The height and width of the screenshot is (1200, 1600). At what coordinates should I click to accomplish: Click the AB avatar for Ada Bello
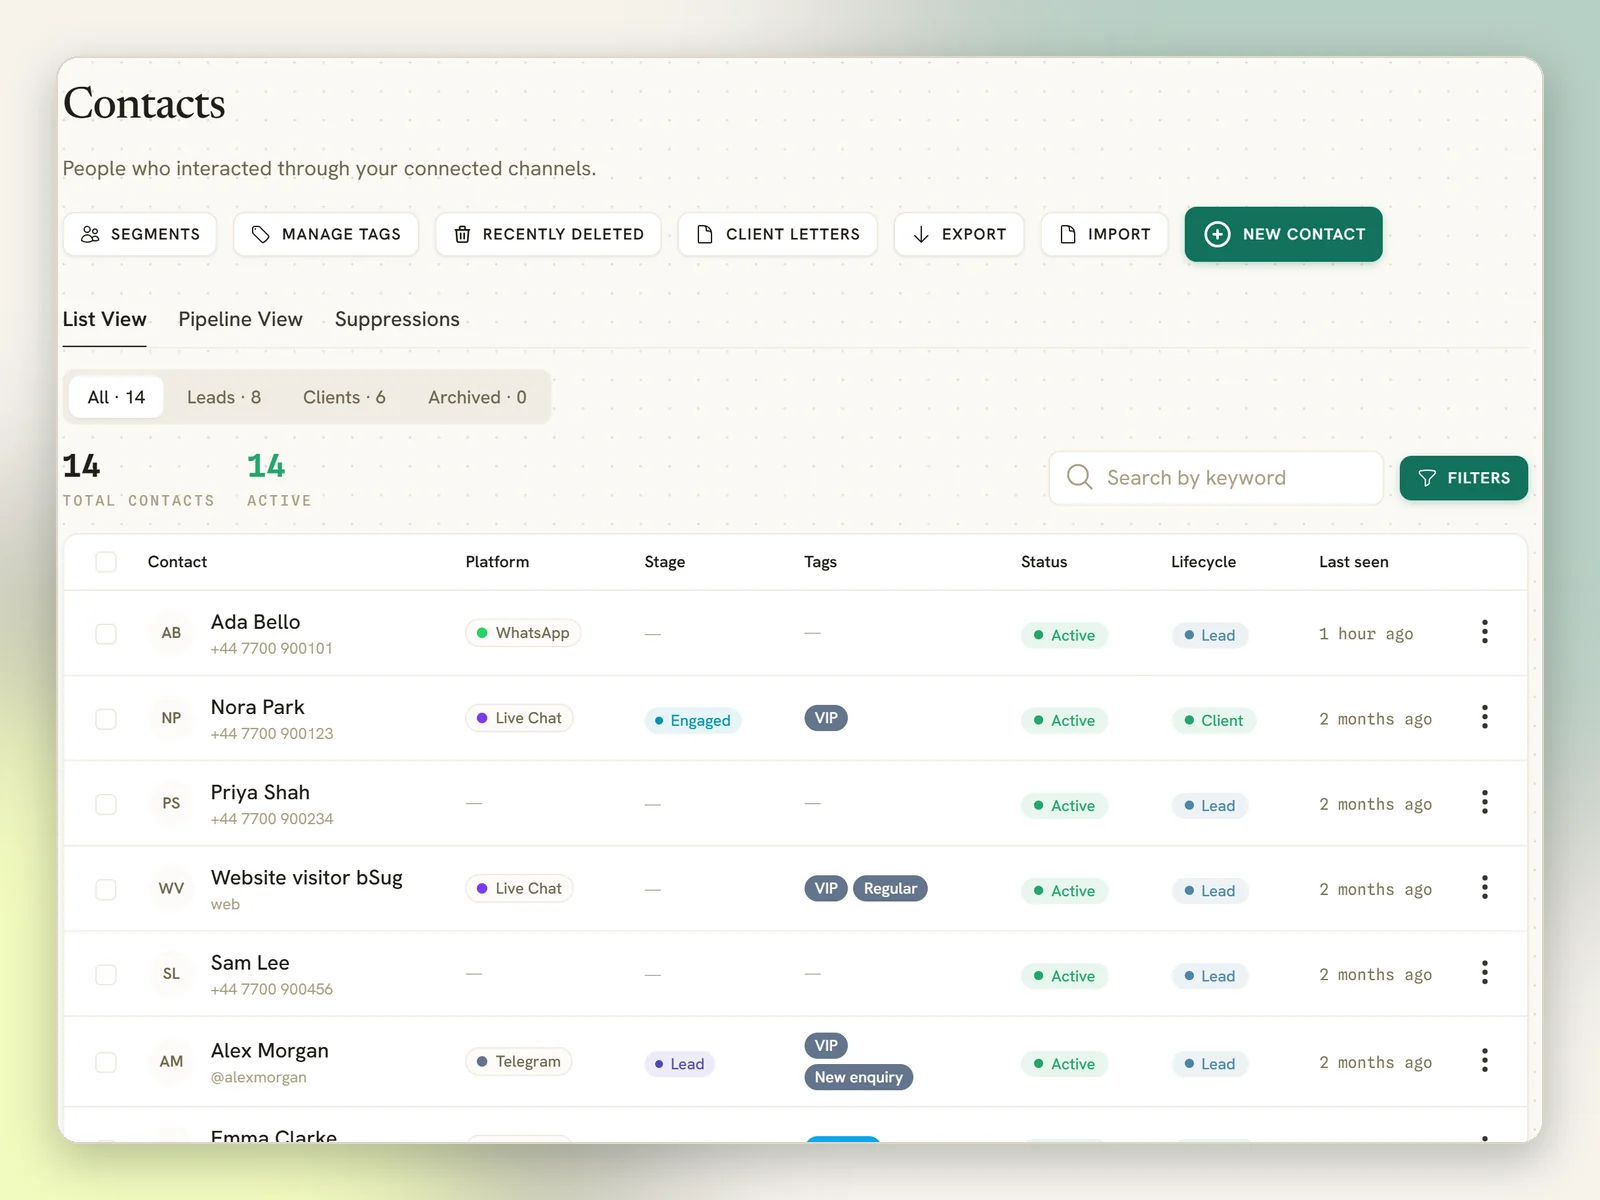click(x=172, y=633)
